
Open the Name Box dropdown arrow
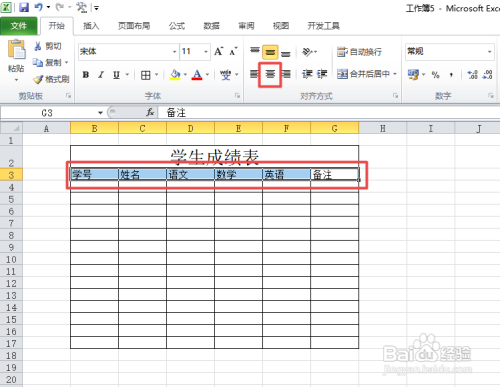(x=100, y=113)
